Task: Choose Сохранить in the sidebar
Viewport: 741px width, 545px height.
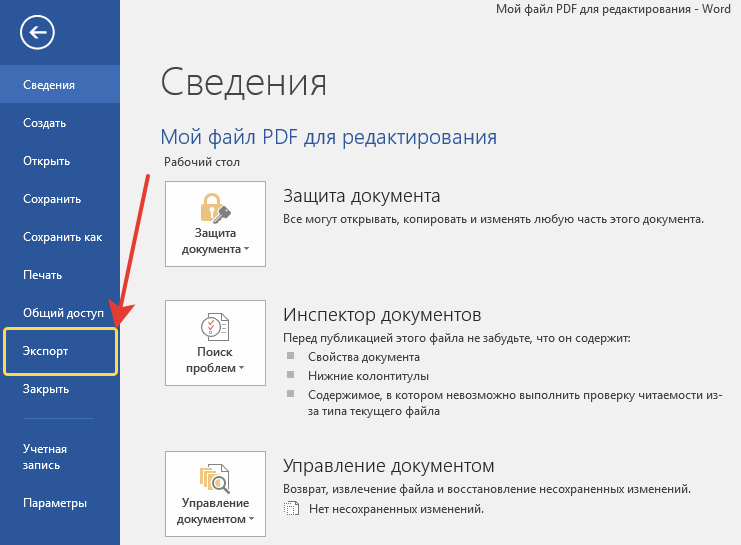Action: [x=60, y=199]
